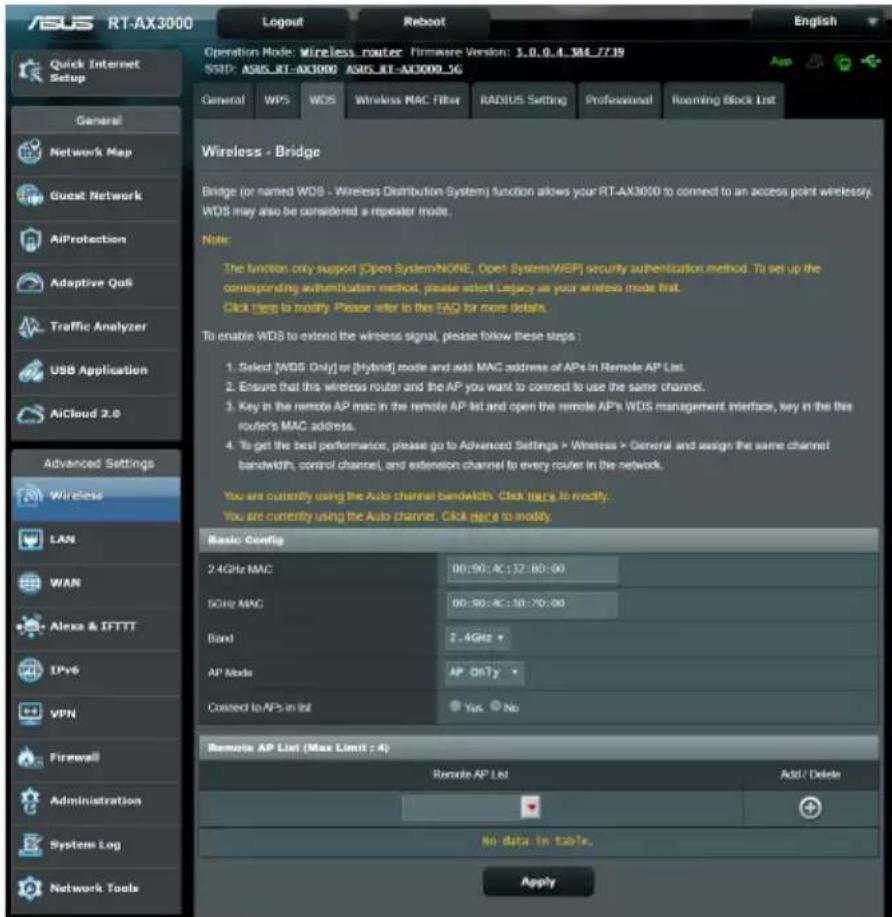Click the Logout button
Viewport: 892px width, 917px height.
(283, 22)
